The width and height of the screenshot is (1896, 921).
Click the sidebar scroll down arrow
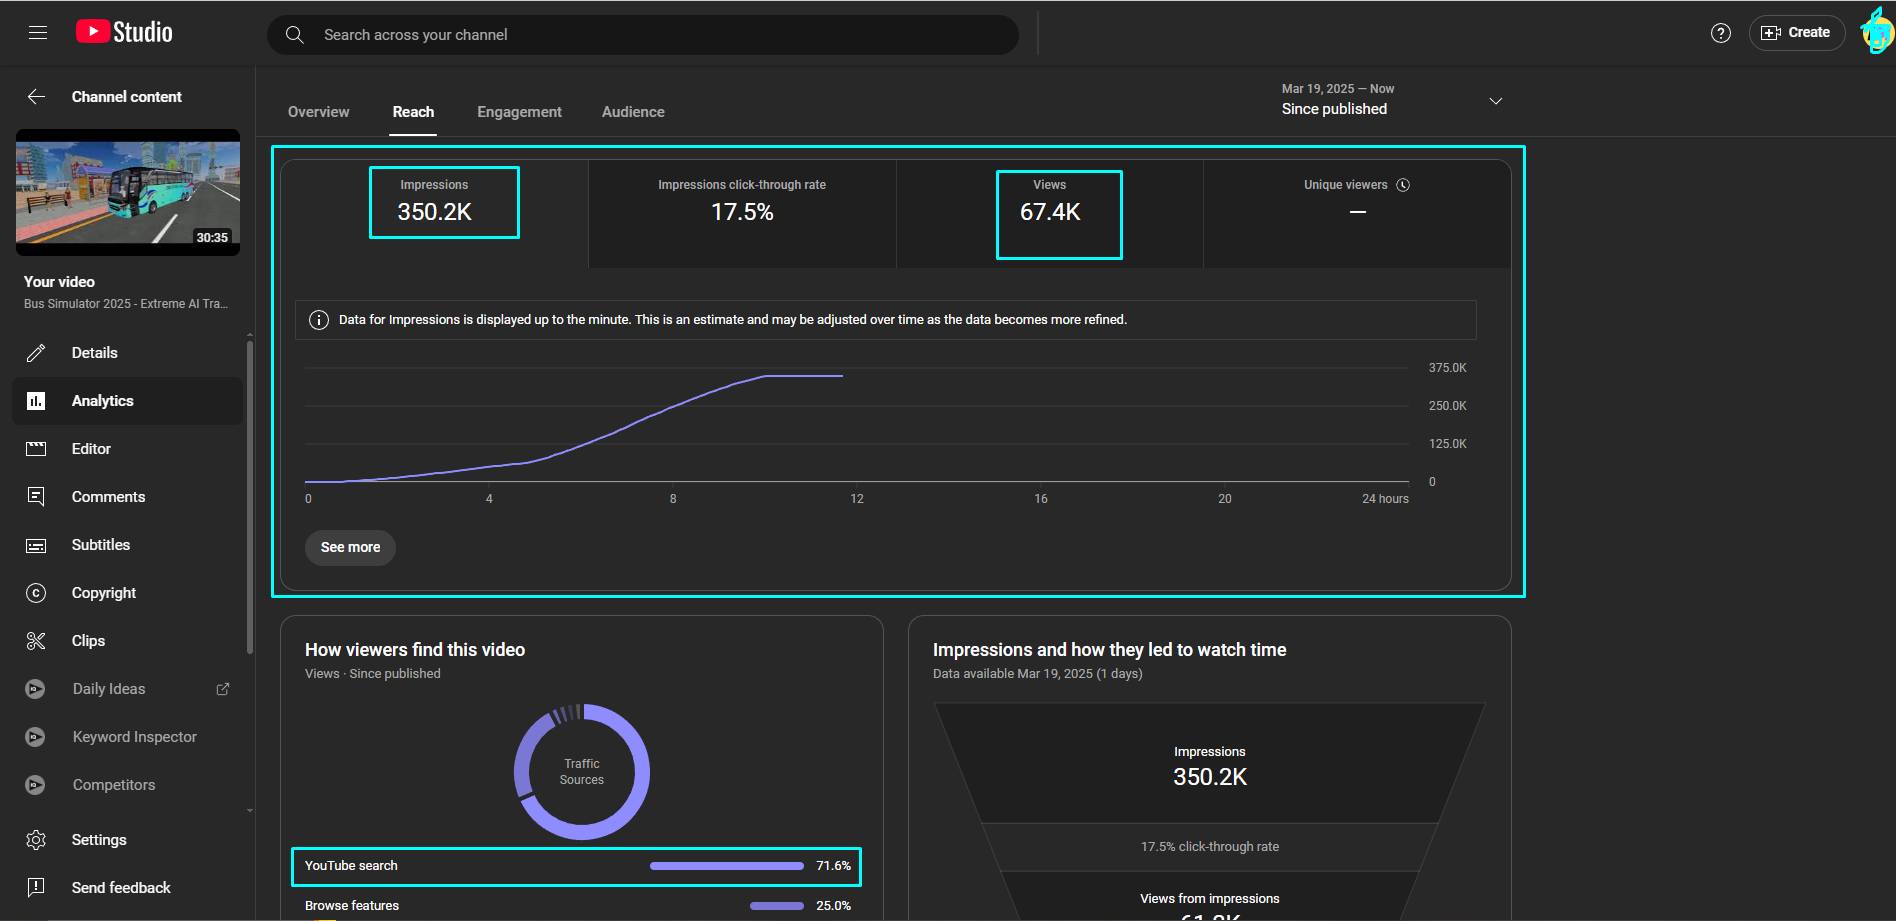coord(249,811)
